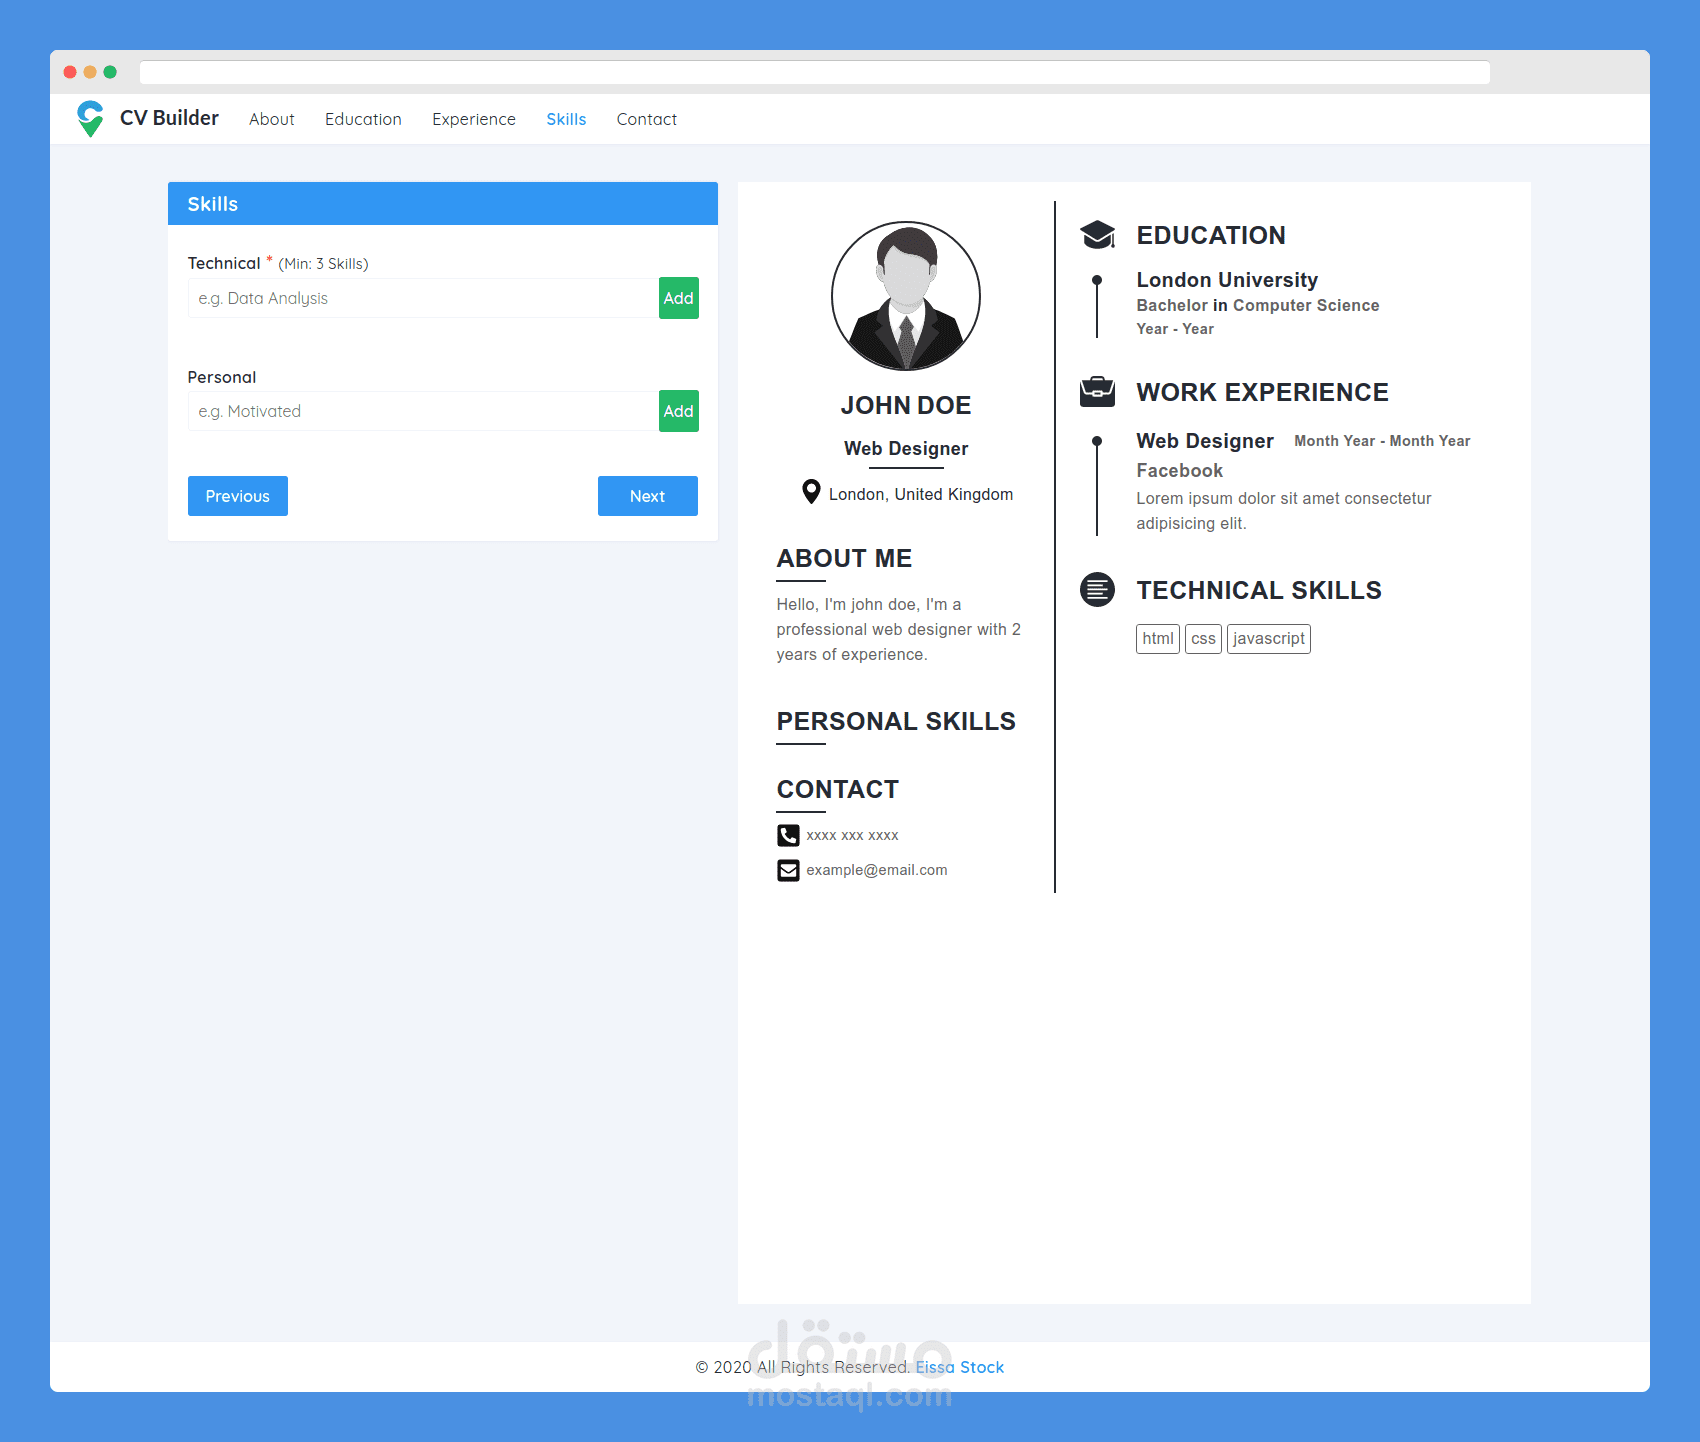Screen dimensions: 1700x1442
Task: Click the red window dot
Action: [70, 72]
